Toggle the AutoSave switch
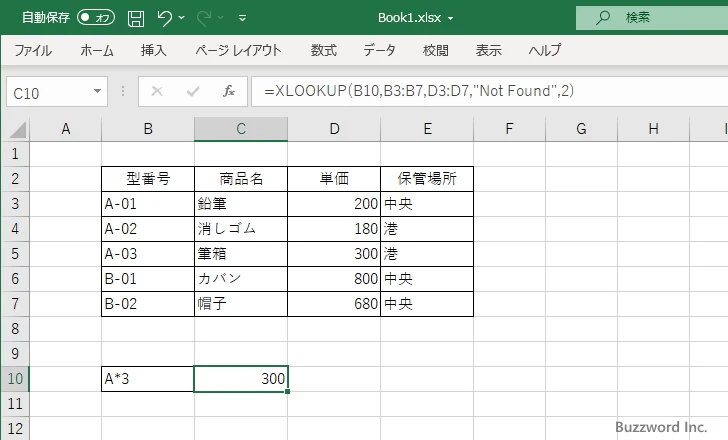The image size is (728, 440). coord(96,18)
